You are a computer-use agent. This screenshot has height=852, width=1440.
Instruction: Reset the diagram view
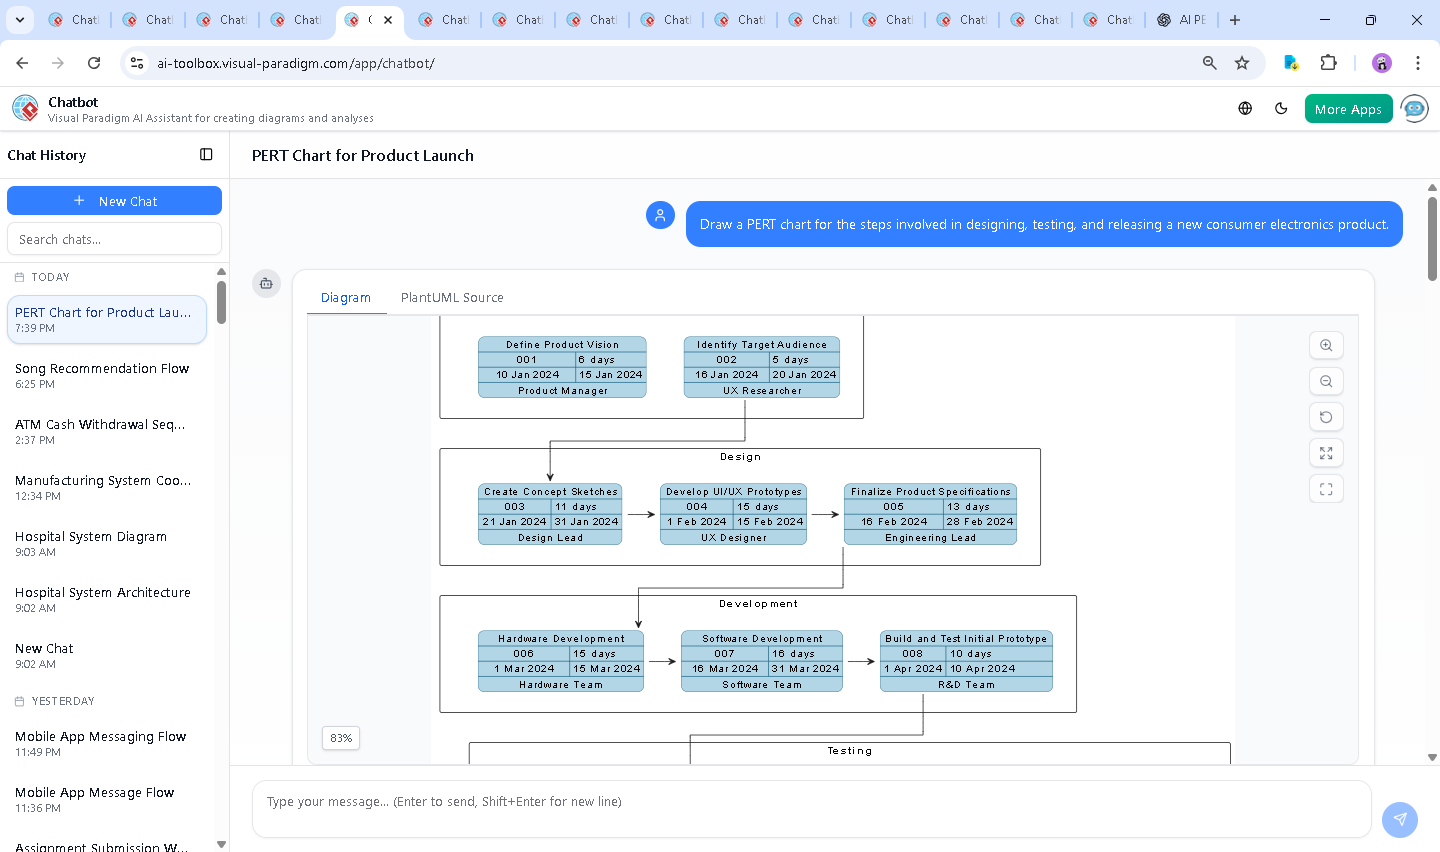(x=1326, y=417)
